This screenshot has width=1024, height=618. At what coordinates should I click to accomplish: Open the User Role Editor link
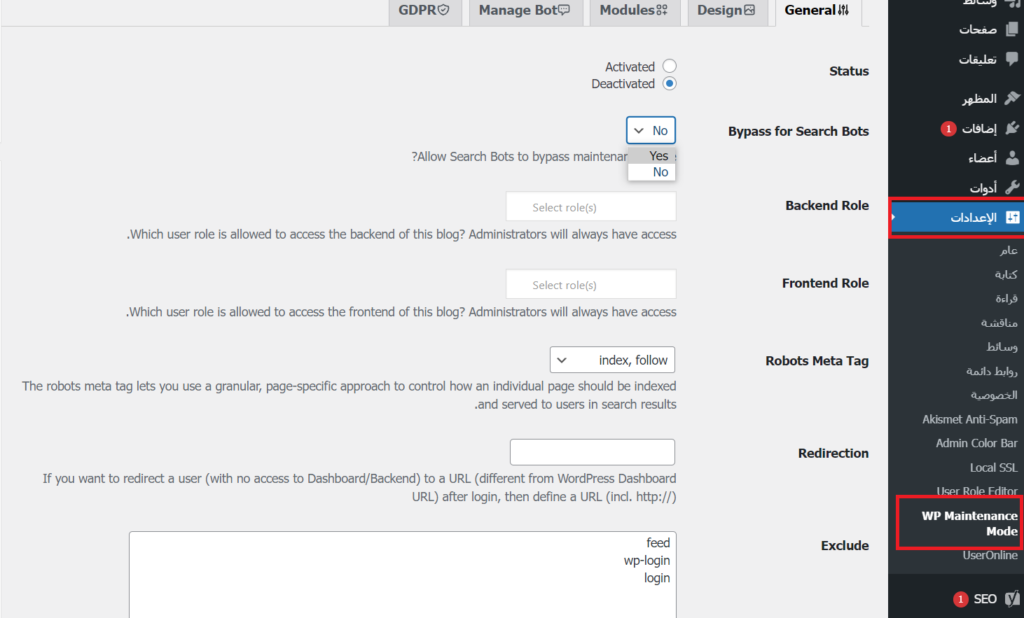(x=976, y=491)
